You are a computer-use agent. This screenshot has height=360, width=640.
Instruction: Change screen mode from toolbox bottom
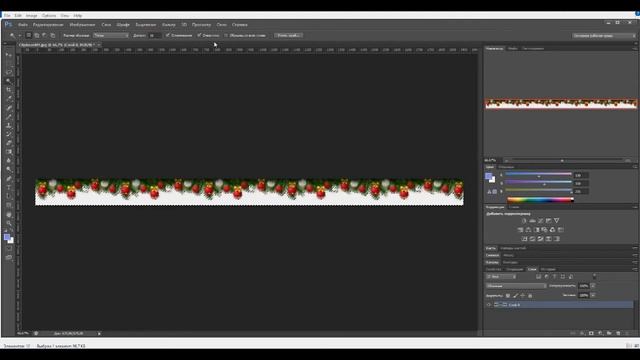[9, 258]
